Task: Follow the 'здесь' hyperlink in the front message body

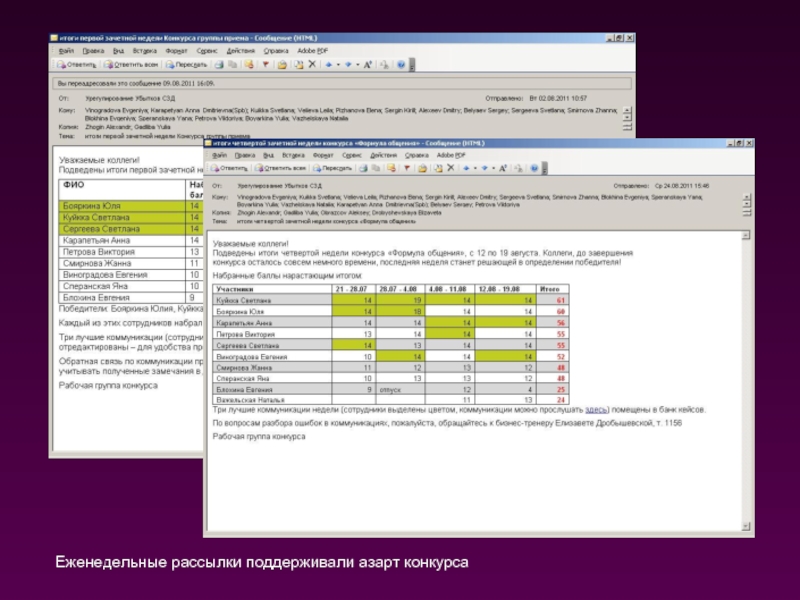Action: point(595,410)
